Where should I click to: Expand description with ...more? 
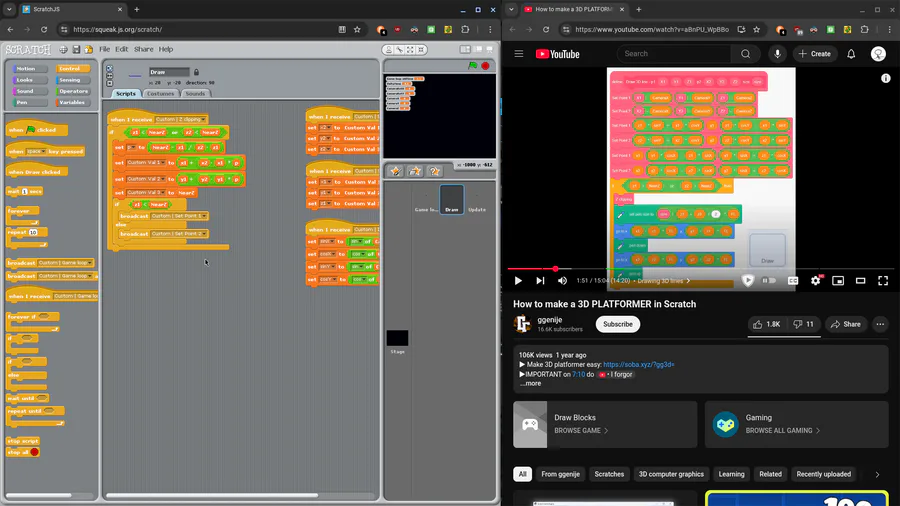530,384
